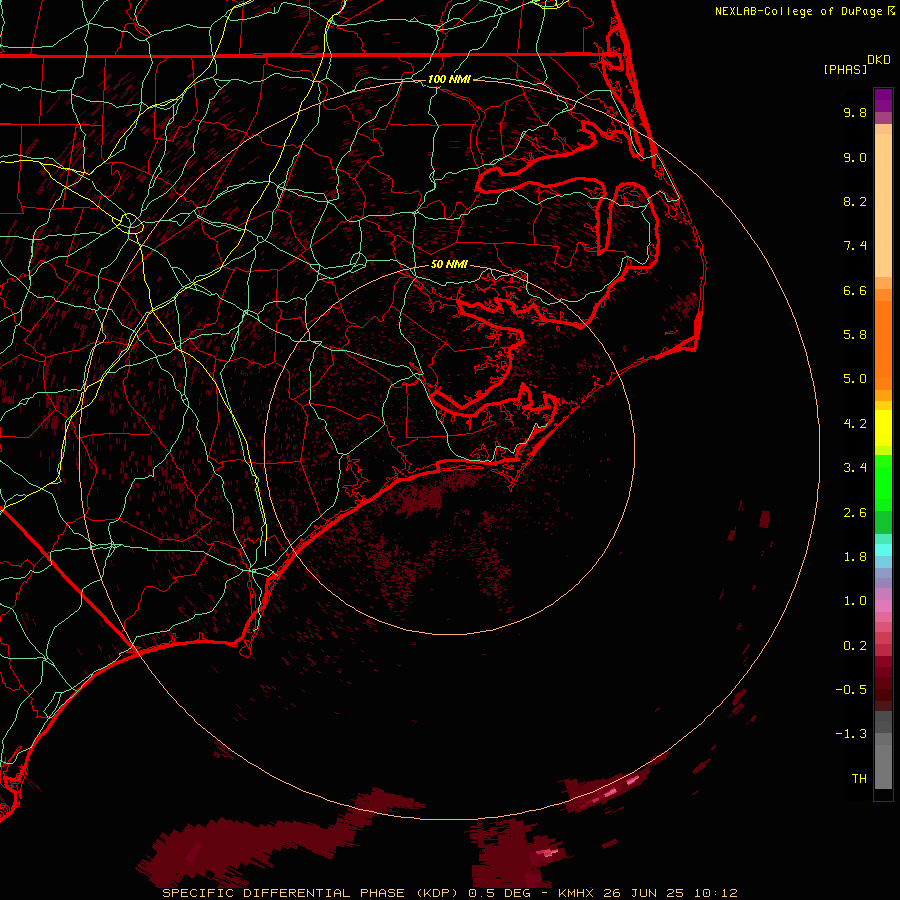
Task: Click the 8.2 value on the color scale
Action: click(x=855, y=201)
